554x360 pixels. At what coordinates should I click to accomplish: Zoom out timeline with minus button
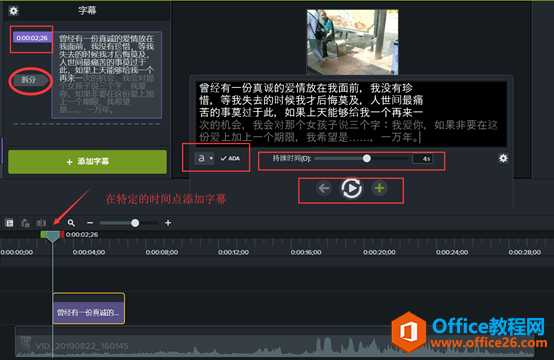90,223
